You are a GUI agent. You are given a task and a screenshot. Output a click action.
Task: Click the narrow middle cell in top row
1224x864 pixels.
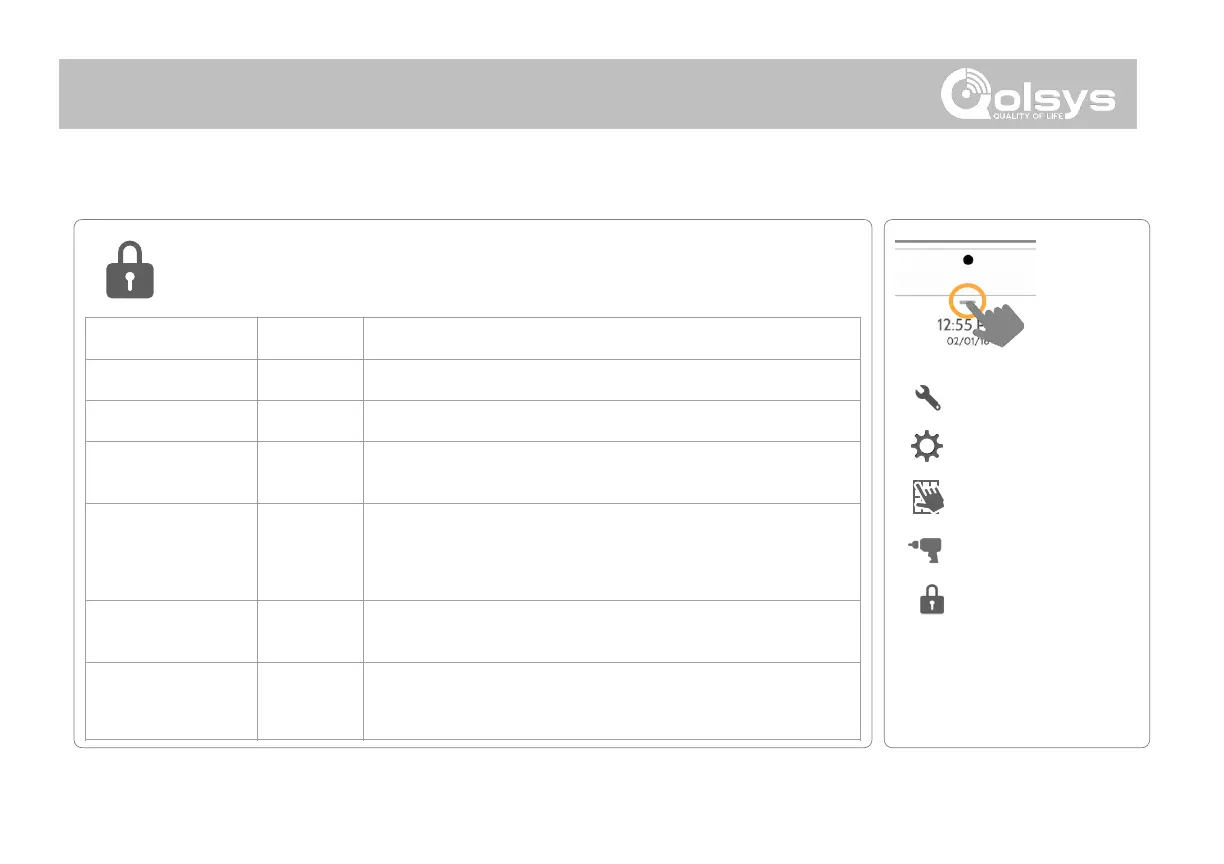point(310,338)
